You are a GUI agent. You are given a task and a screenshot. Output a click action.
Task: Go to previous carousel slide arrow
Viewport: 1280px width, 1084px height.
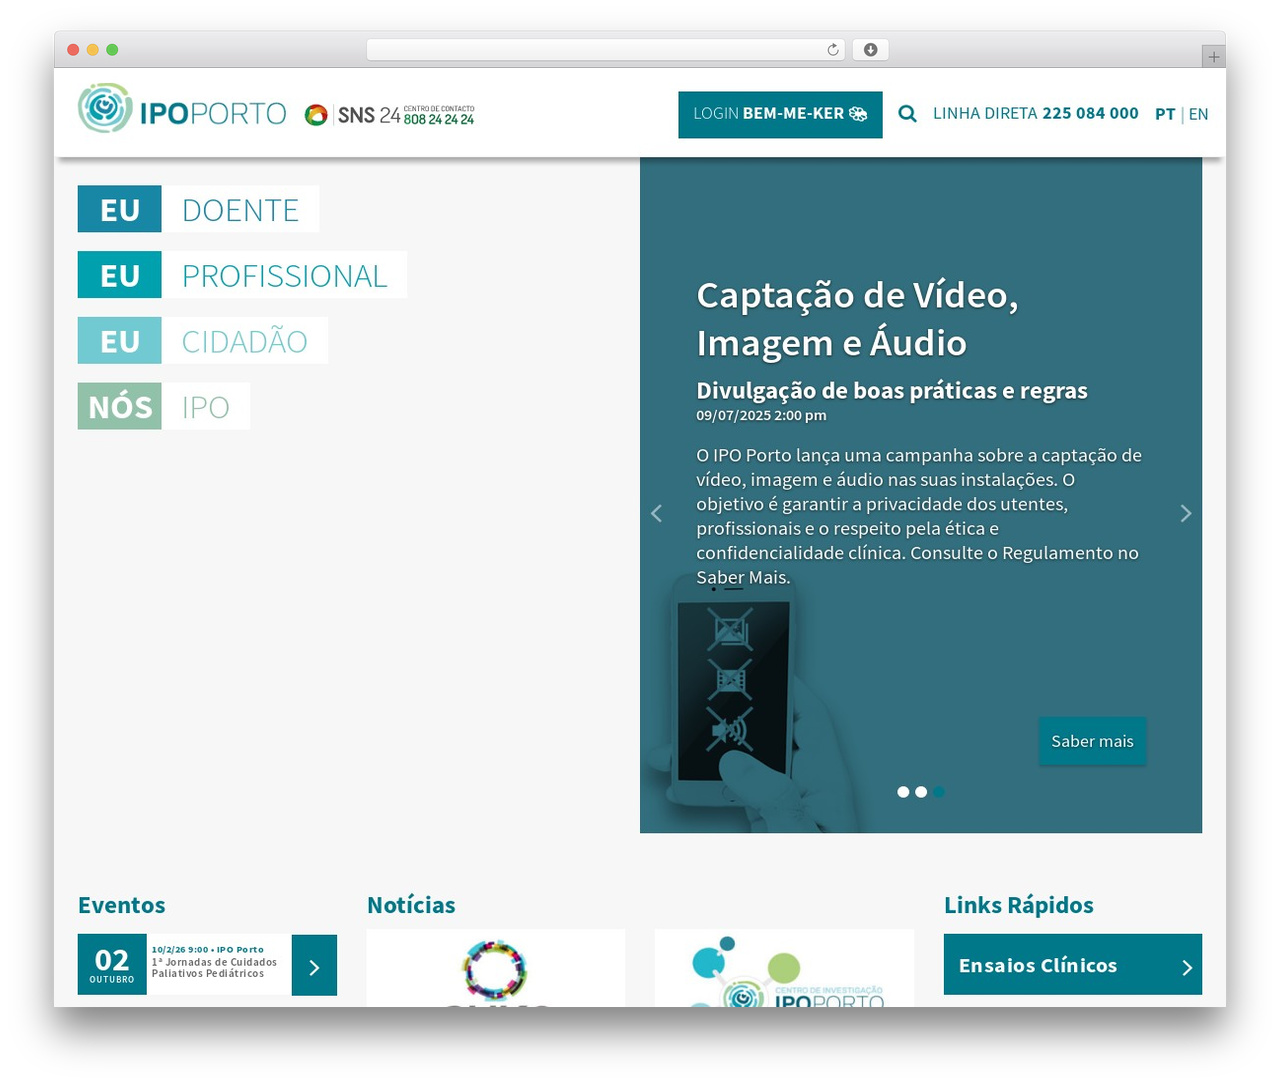(x=657, y=513)
